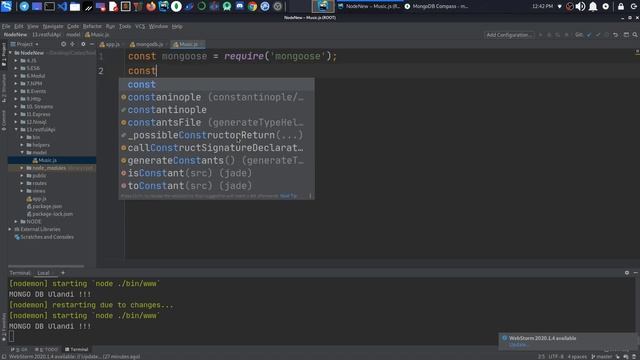Expand the routes folder
The image size is (640, 360).
pyautogui.click(x=22, y=183)
